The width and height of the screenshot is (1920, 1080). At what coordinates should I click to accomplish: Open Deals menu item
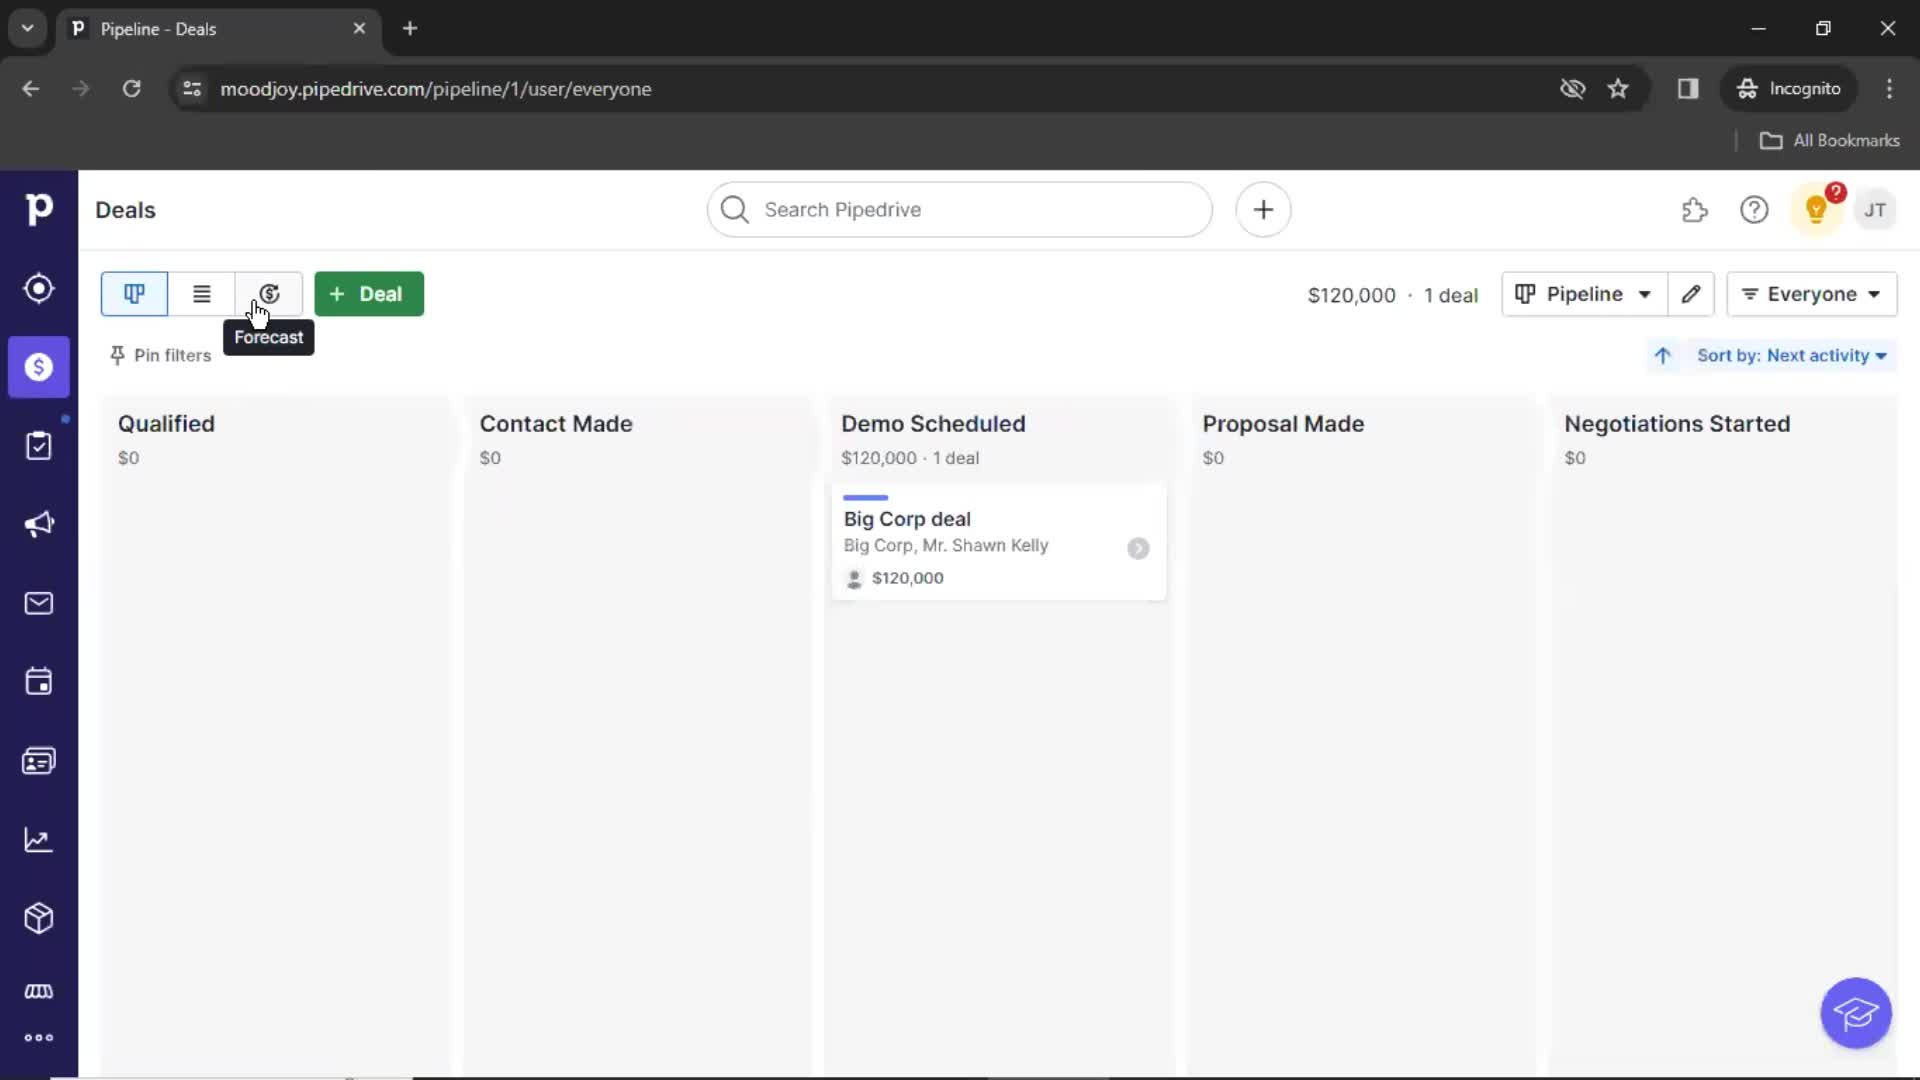pos(38,367)
